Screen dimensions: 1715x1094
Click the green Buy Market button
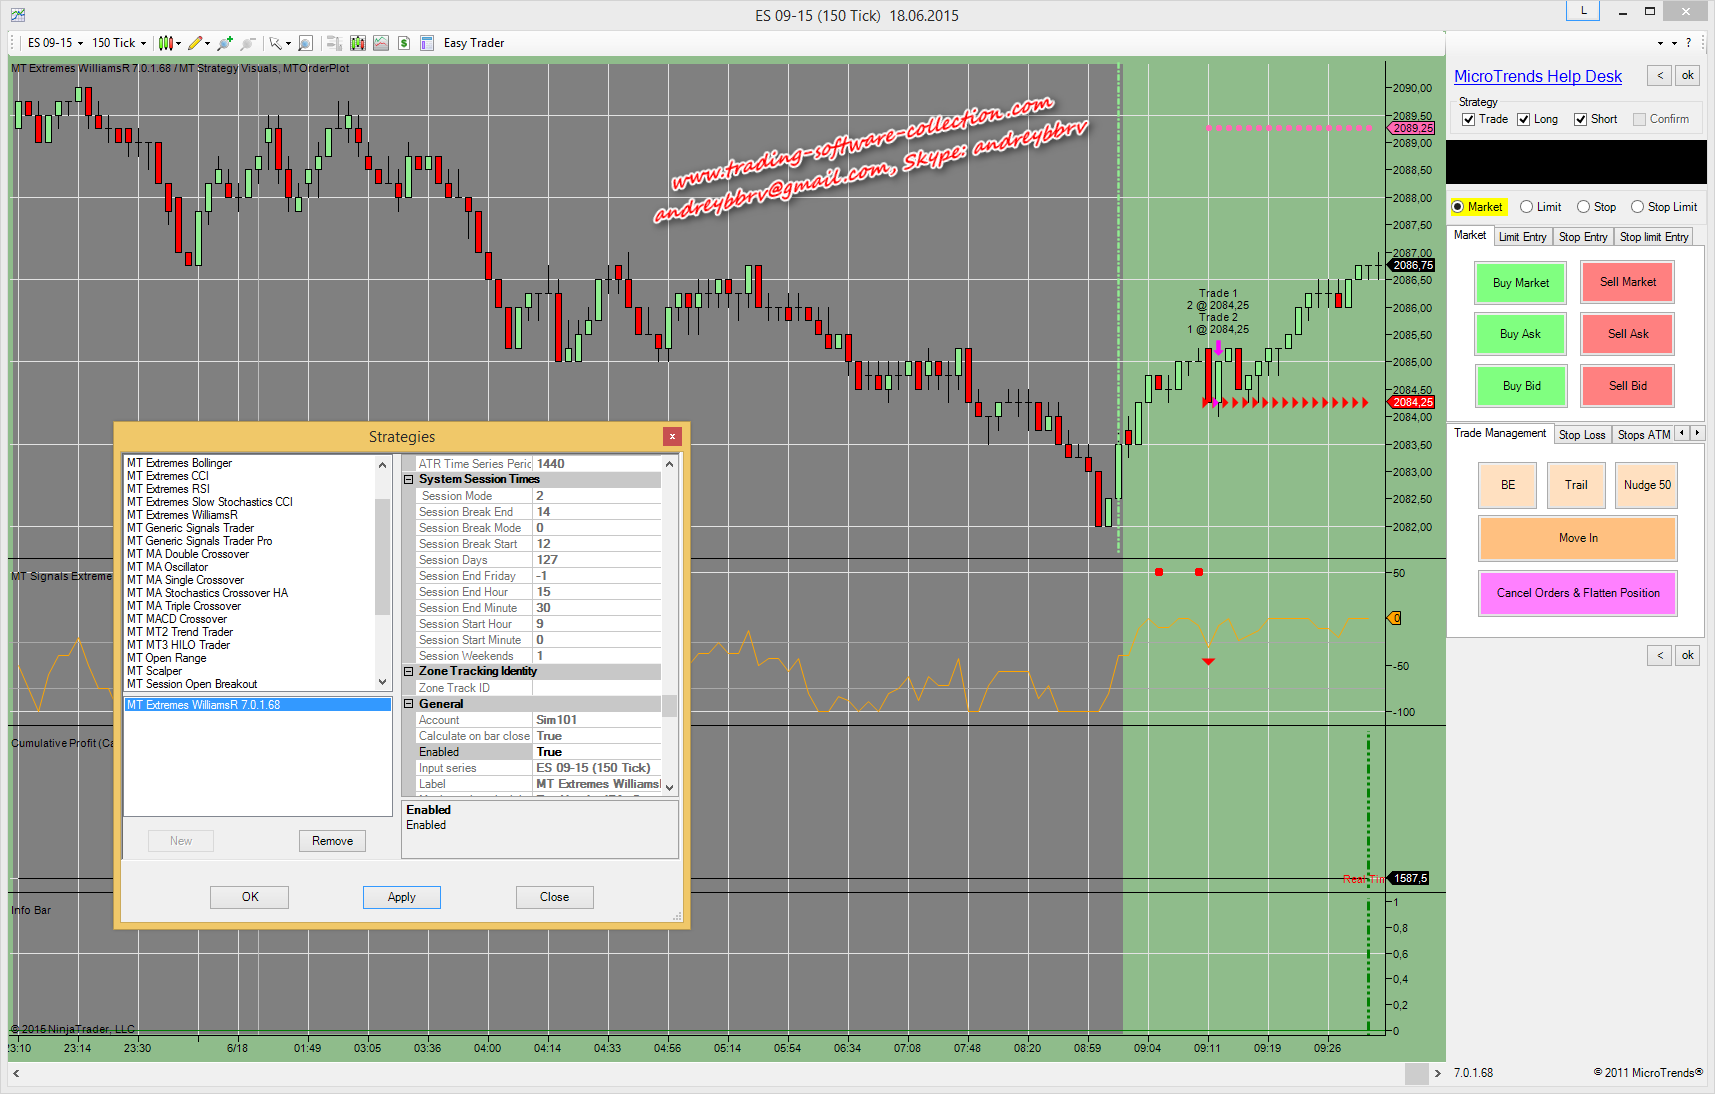pos(1520,283)
